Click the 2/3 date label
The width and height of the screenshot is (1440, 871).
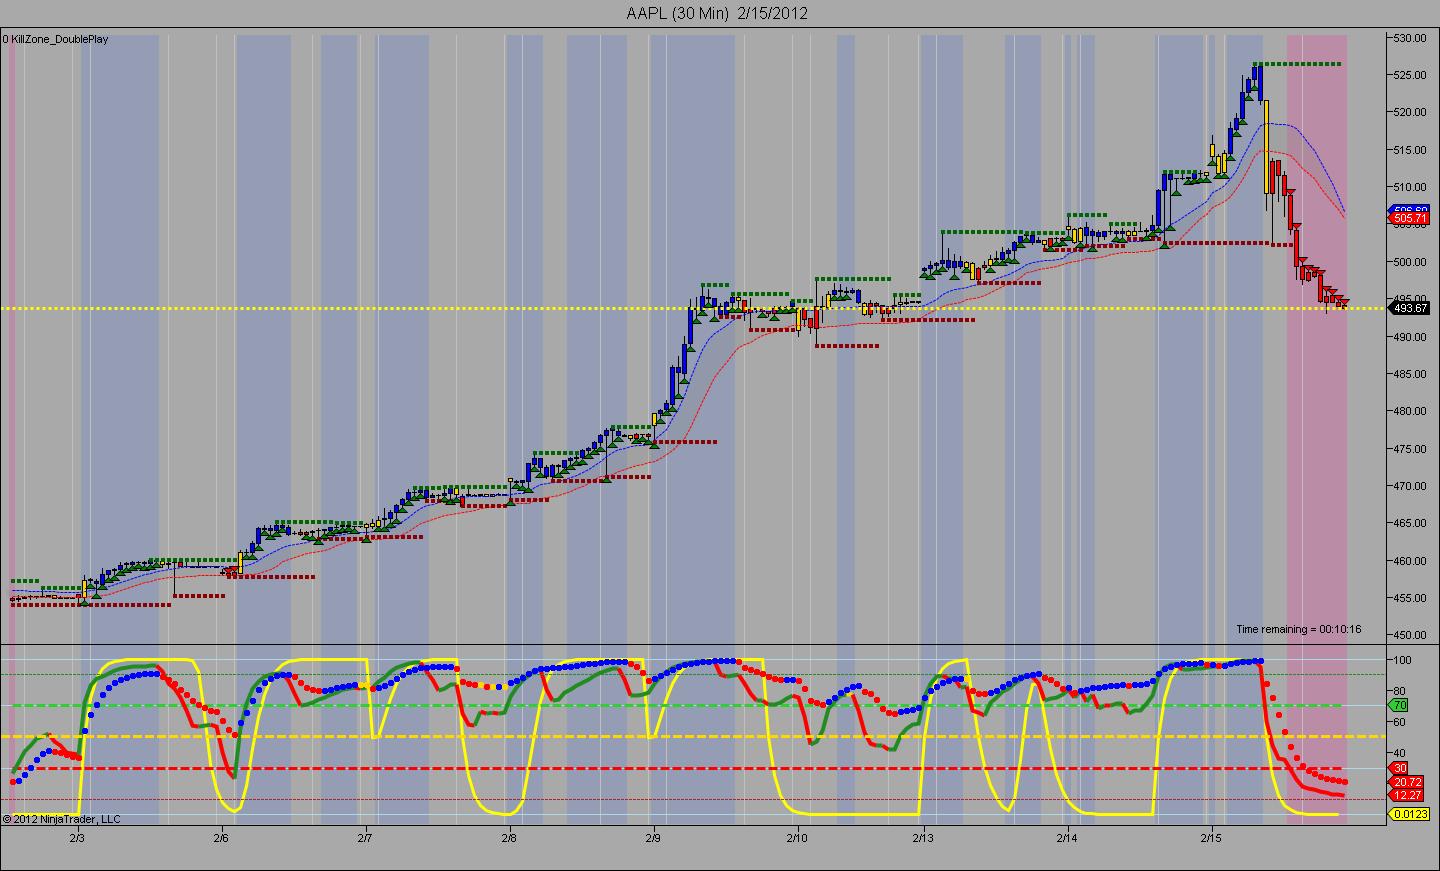click(77, 837)
